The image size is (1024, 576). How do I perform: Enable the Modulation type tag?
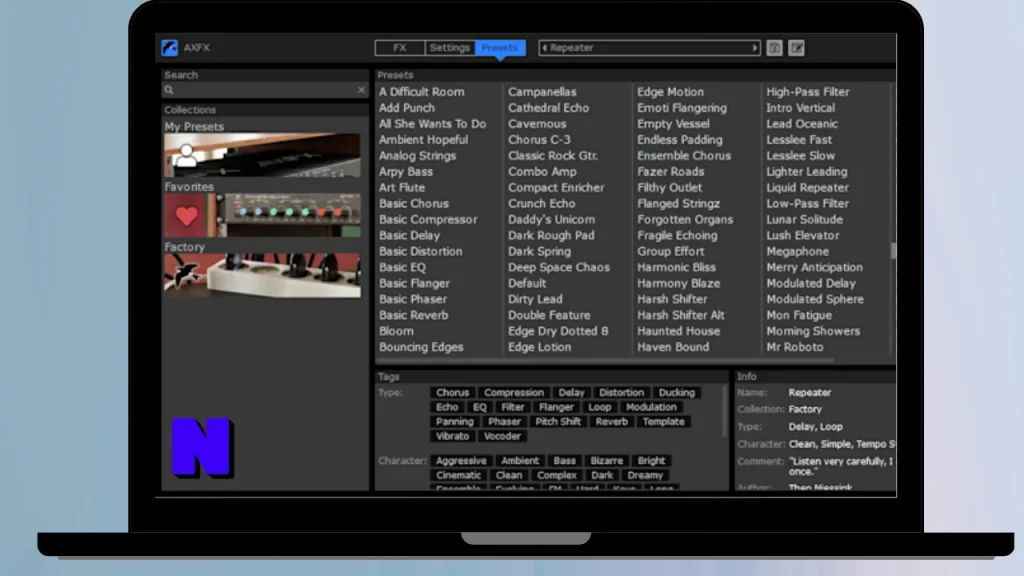[x=651, y=407]
